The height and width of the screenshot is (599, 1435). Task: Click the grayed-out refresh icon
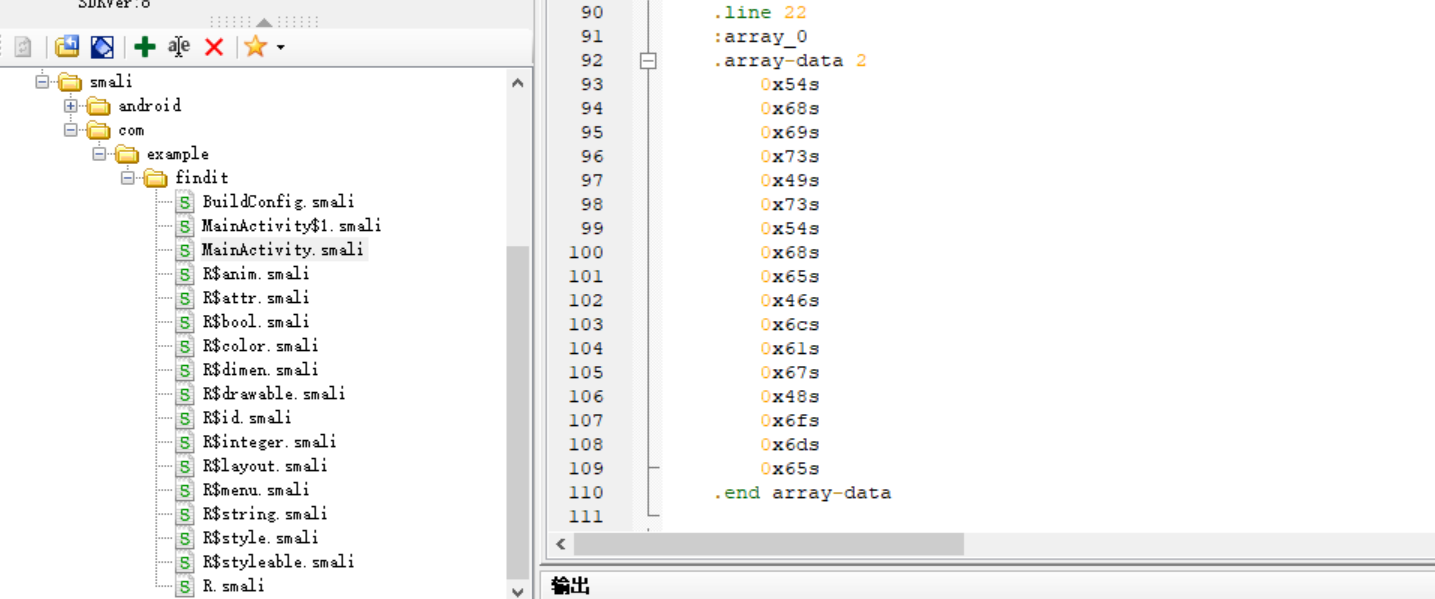[x=23, y=47]
